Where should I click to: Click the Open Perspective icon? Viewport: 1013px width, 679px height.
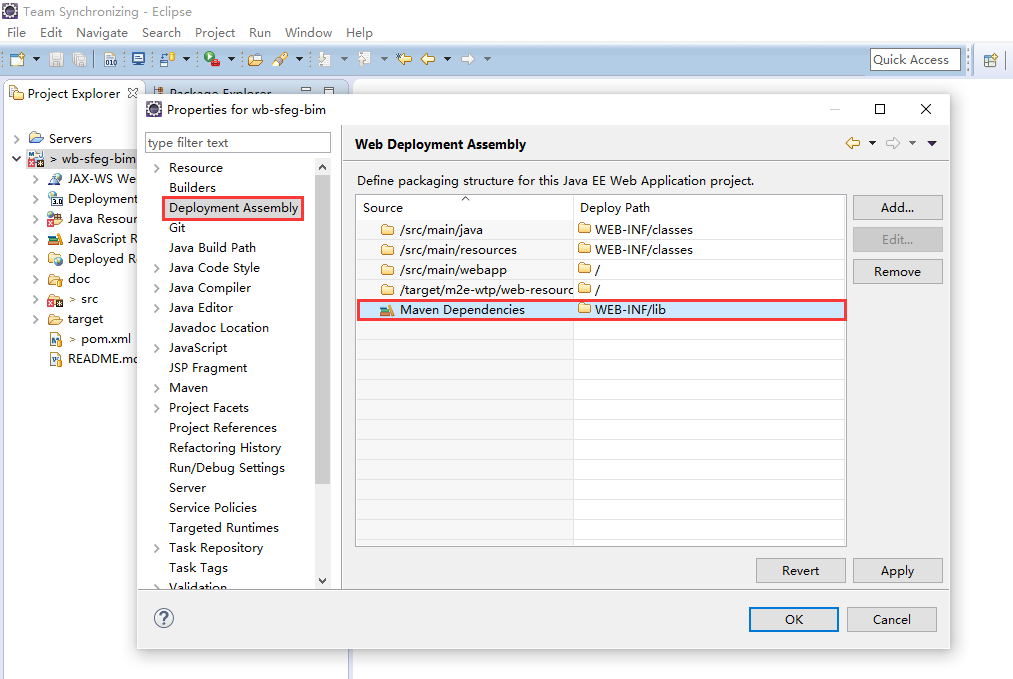click(990, 60)
